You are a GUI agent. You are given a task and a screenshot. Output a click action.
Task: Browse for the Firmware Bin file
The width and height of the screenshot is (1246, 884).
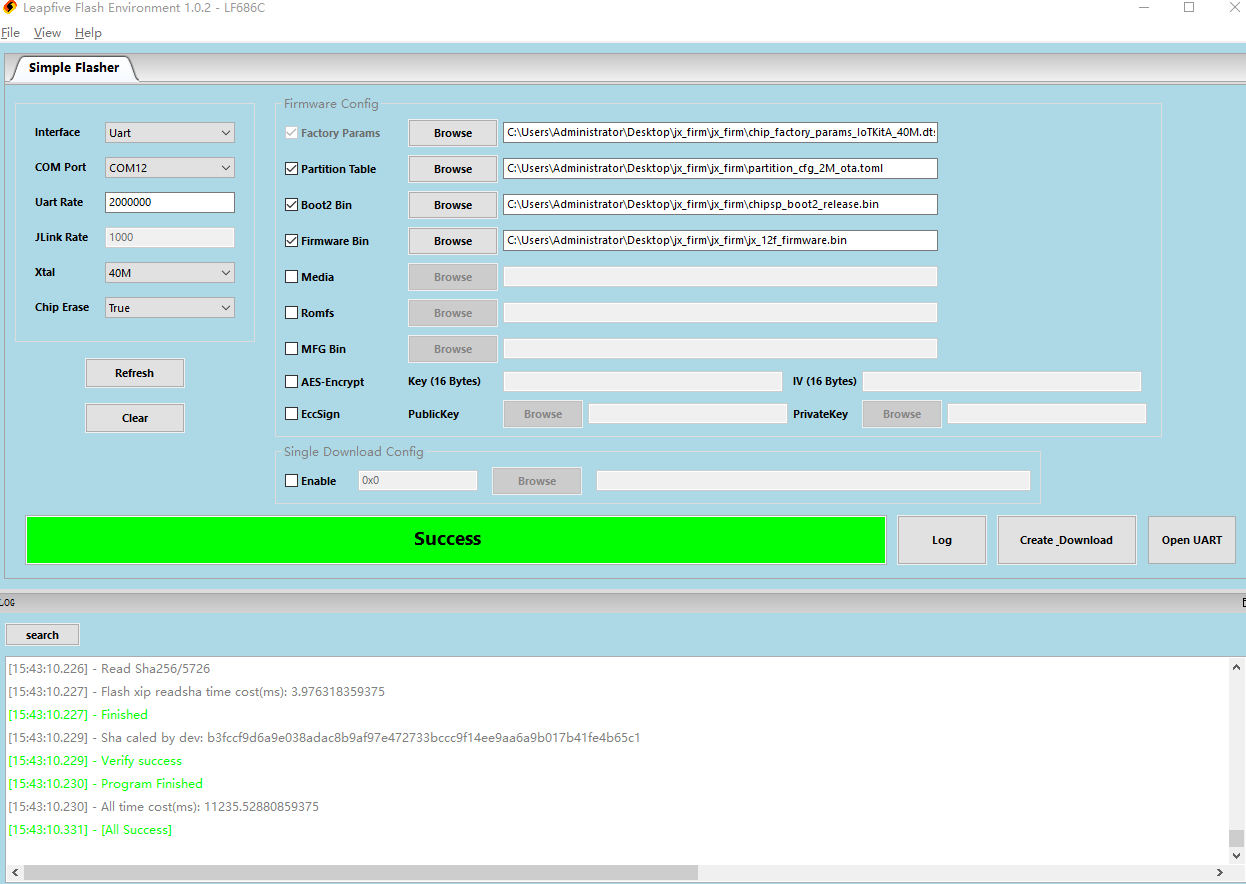452,241
